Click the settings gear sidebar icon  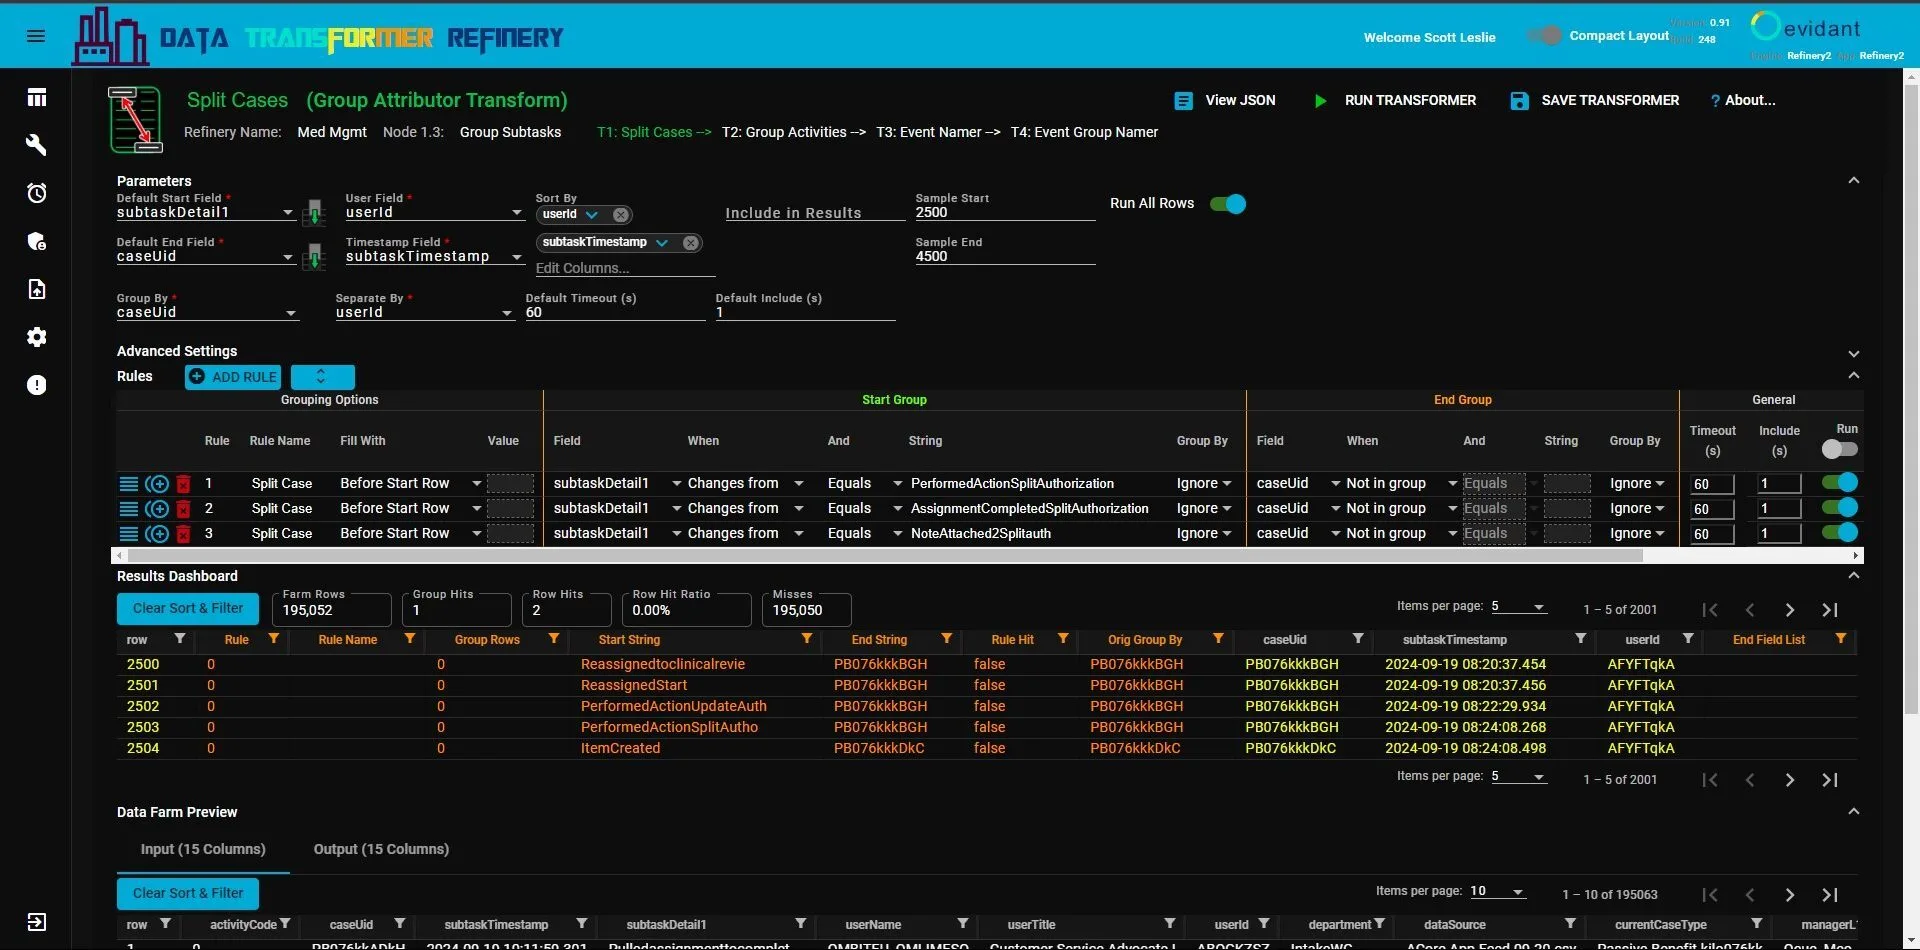(x=37, y=337)
